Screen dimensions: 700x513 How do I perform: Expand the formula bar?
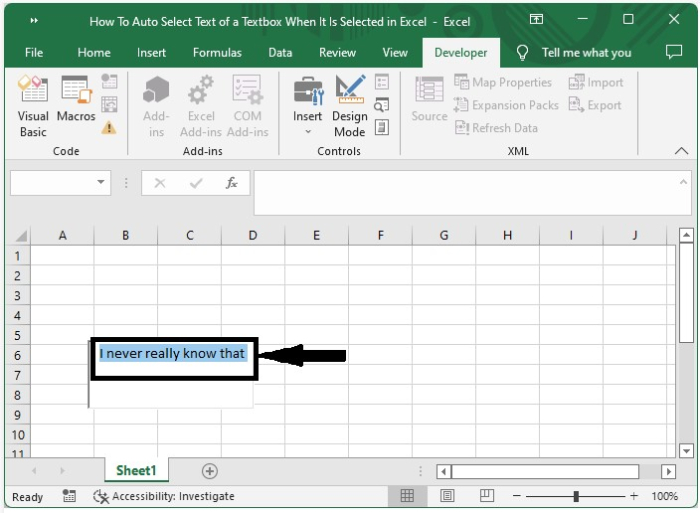(683, 182)
